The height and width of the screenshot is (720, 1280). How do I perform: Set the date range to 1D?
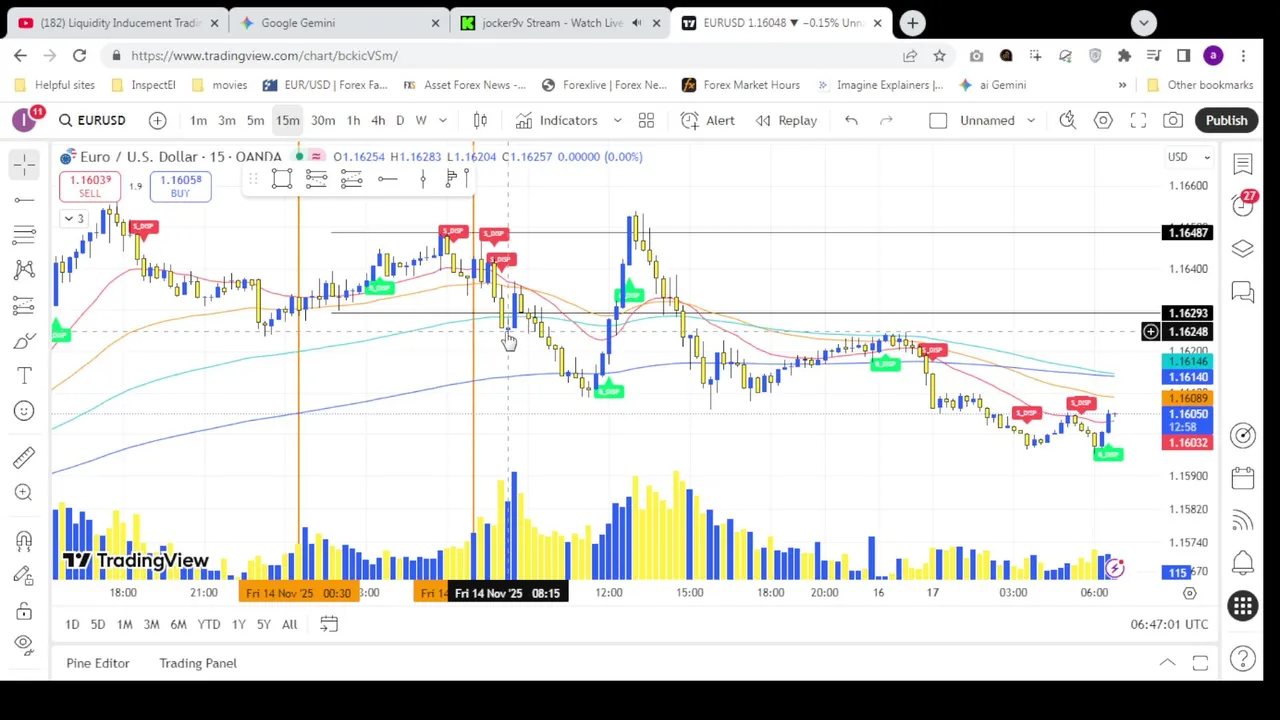(72, 624)
